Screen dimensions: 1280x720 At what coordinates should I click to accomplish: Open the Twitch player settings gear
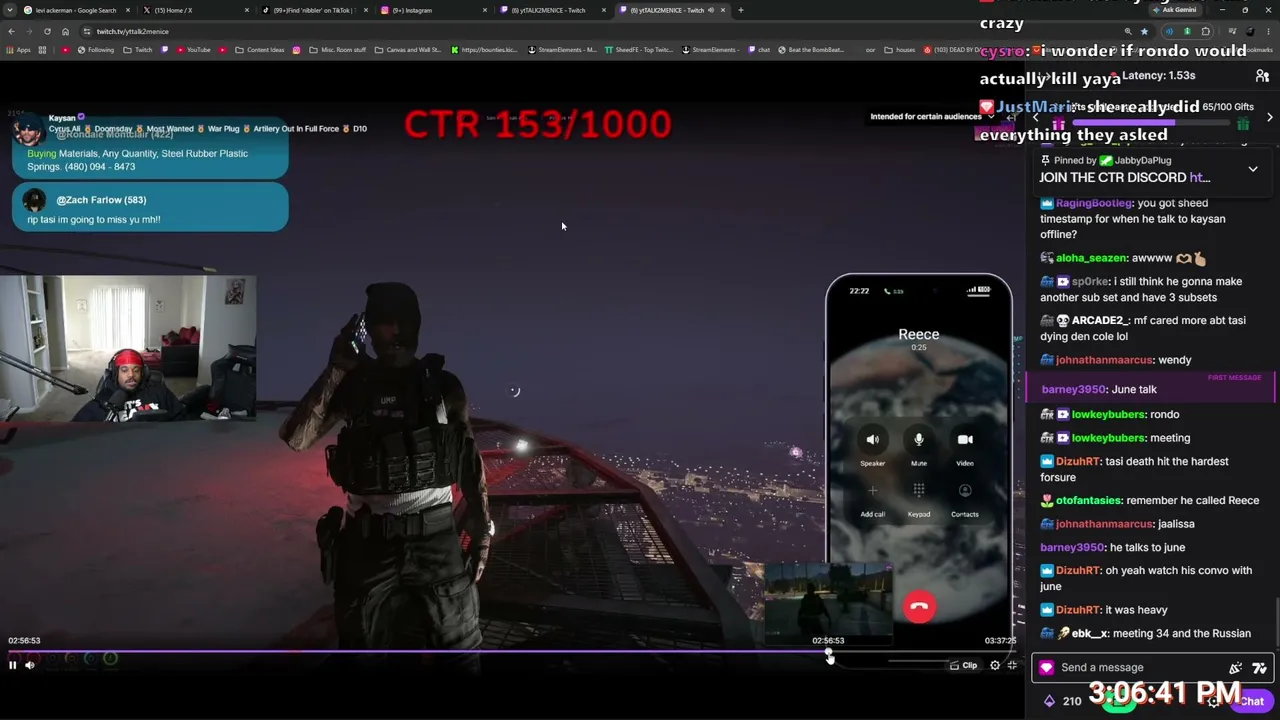994,665
